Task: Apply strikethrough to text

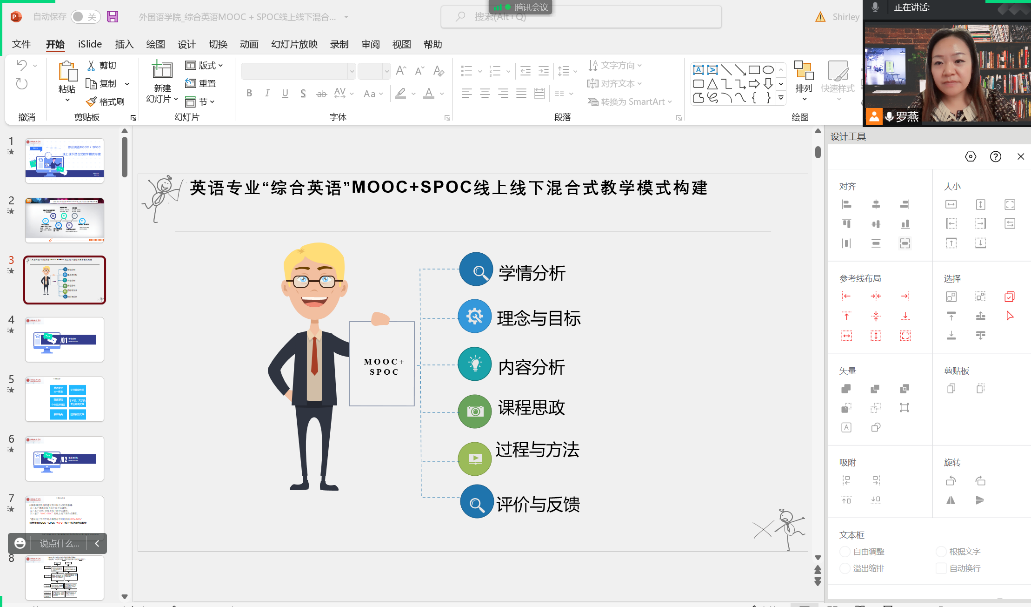Action: pos(322,93)
